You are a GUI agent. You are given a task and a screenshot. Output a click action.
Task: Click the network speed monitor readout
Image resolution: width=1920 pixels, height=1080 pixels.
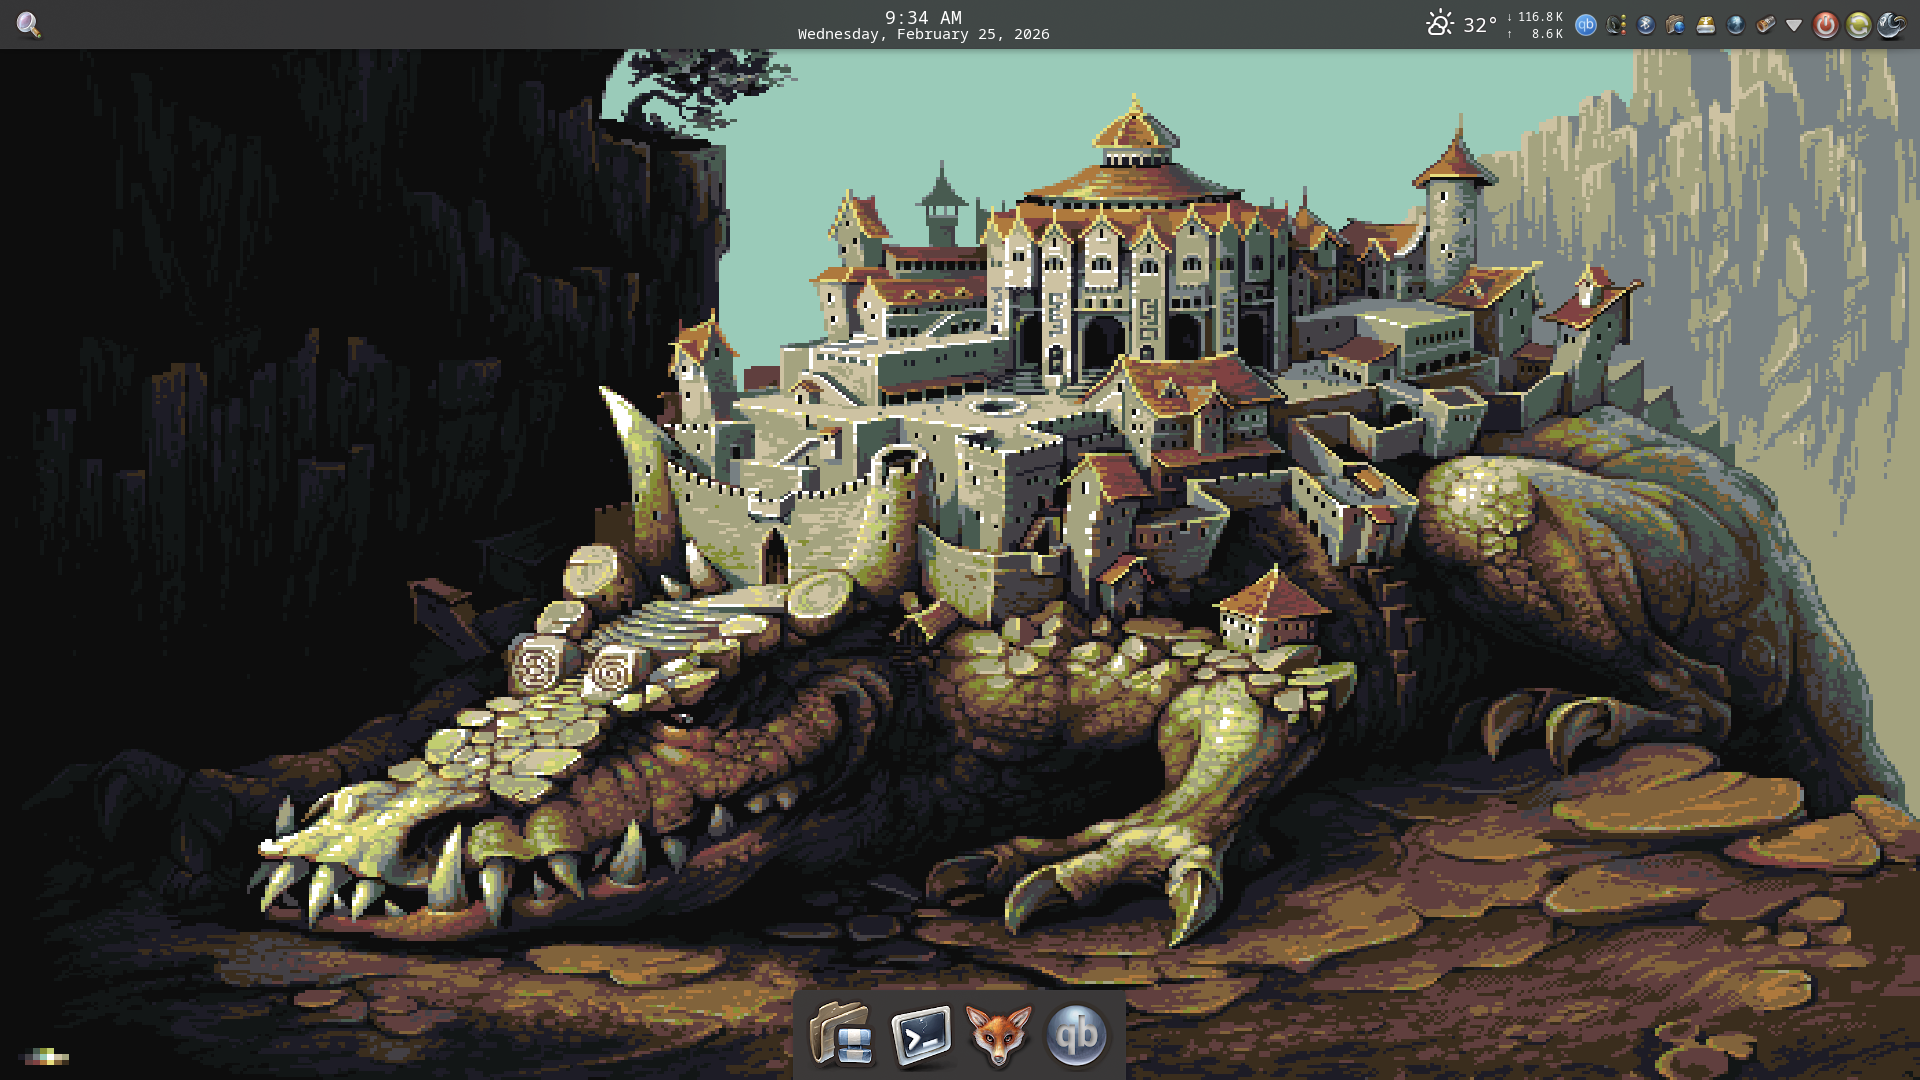(1535, 25)
